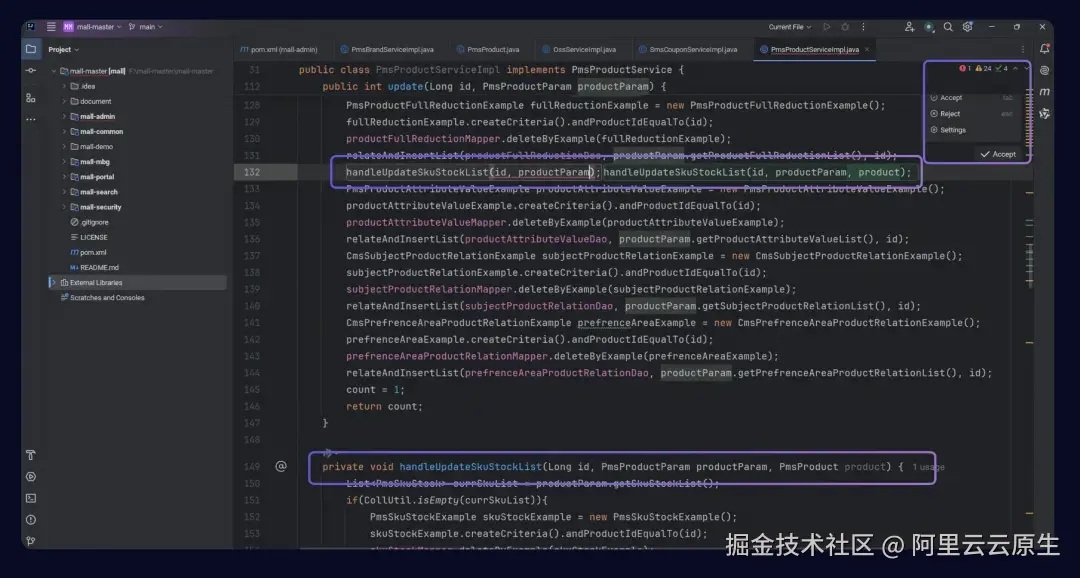This screenshot has width=1080, height=578.
Task: Open the Current File run configuration dropdown
Action: click(x=789, y=27)
